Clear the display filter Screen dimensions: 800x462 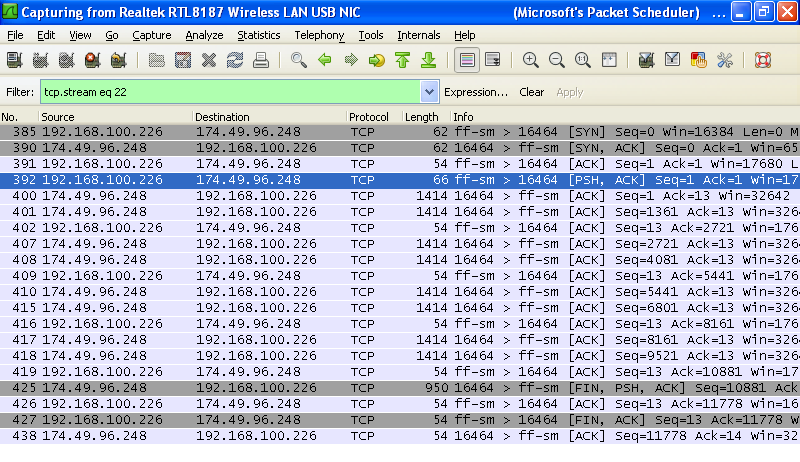(x=531, y=92)
